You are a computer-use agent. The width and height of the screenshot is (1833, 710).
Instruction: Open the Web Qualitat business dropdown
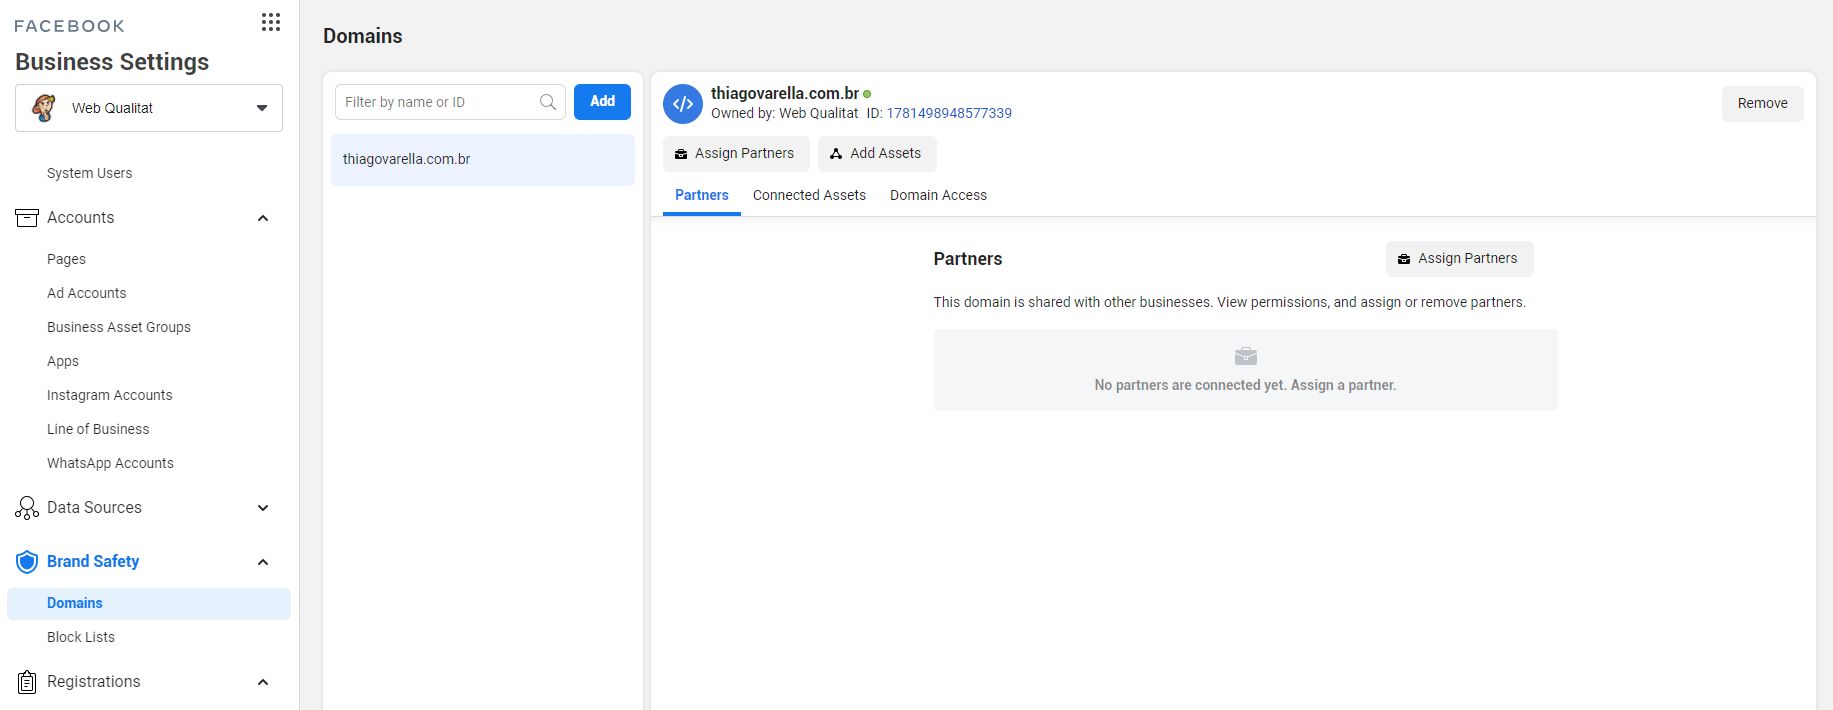click(261, 108)
